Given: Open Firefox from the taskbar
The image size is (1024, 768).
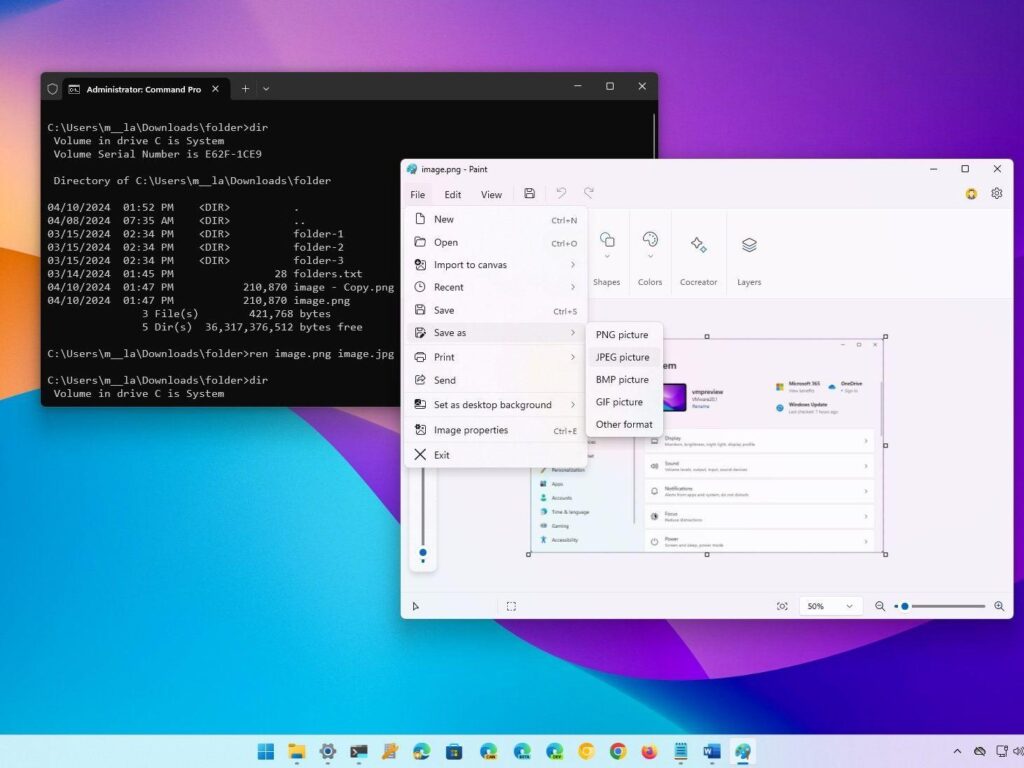Looking at the screenshot, I should (x=649, y=752).
